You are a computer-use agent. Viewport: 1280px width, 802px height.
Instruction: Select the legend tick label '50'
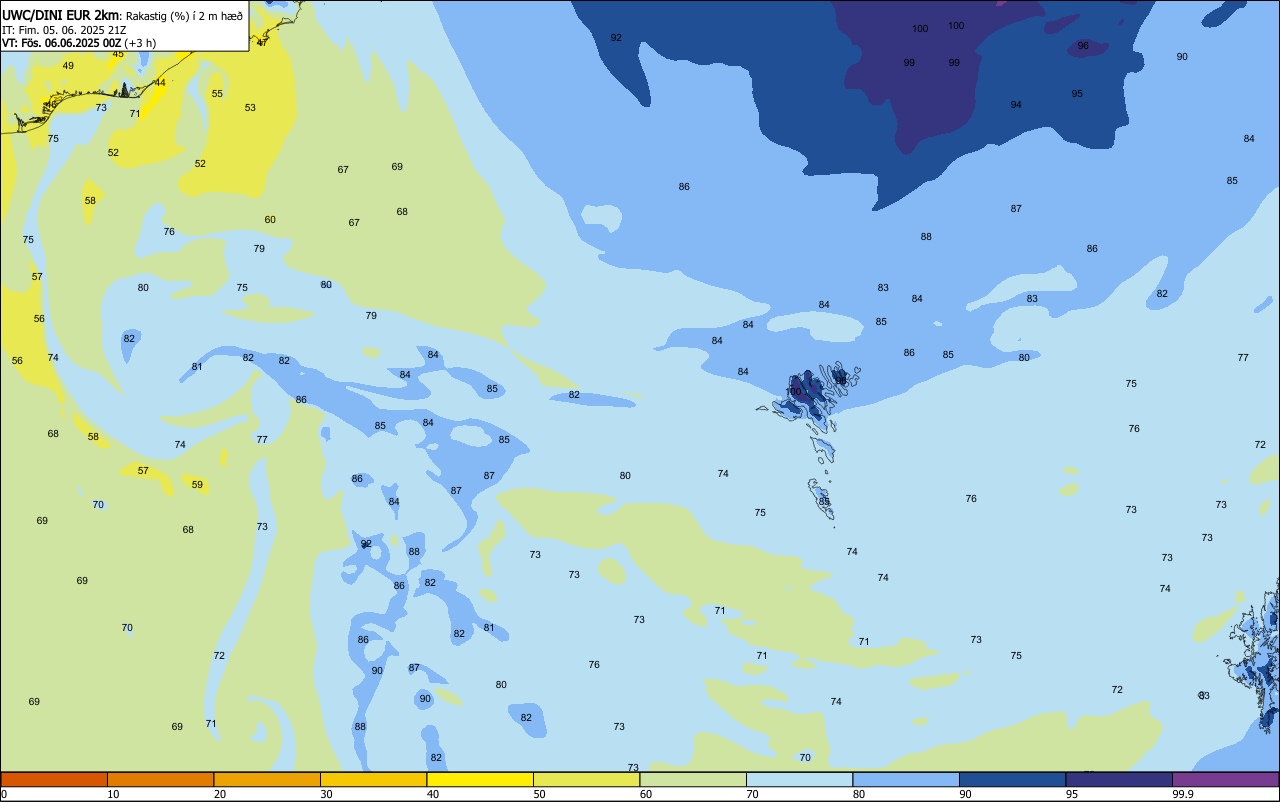pyautogui.click(x=540, y=794)
